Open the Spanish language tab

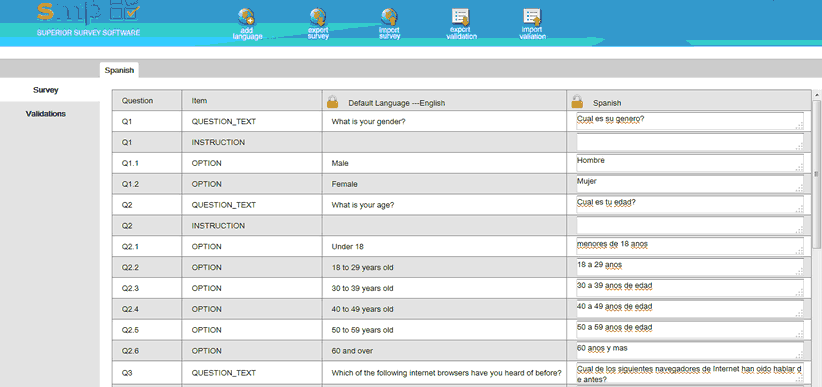click(x=119, y=70)
